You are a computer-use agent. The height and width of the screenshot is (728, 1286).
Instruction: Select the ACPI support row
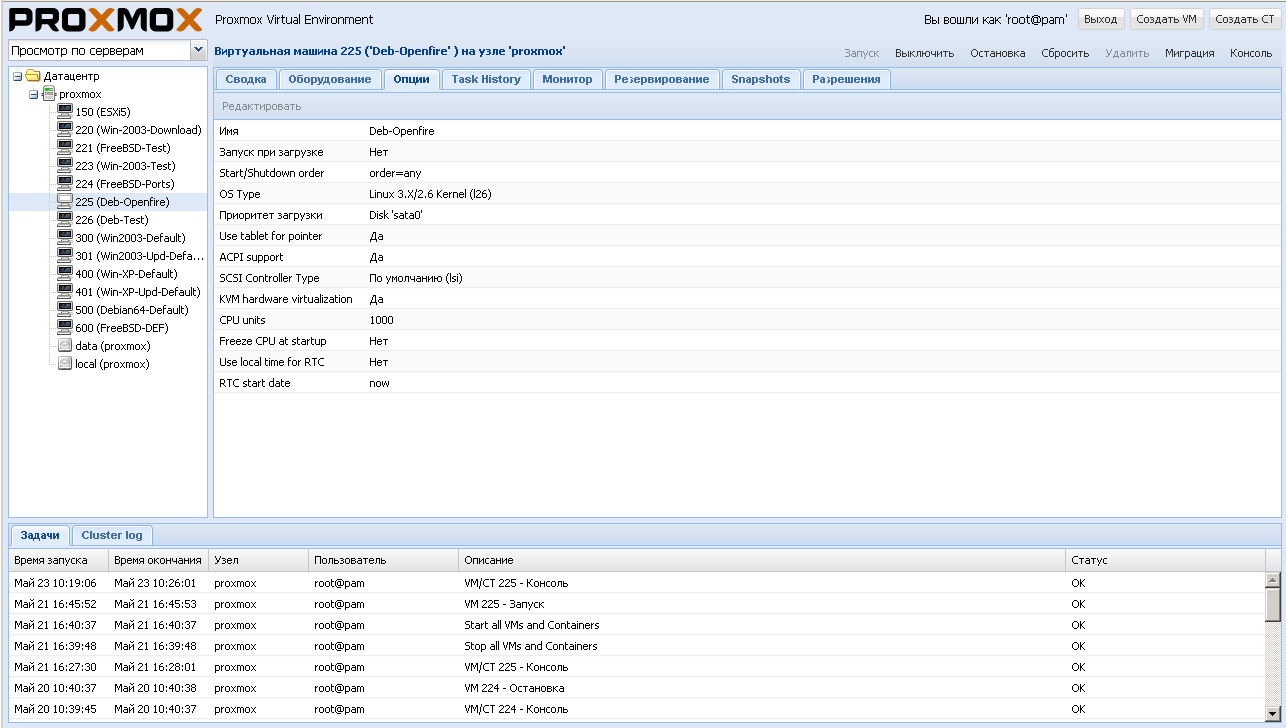[747, 257]
